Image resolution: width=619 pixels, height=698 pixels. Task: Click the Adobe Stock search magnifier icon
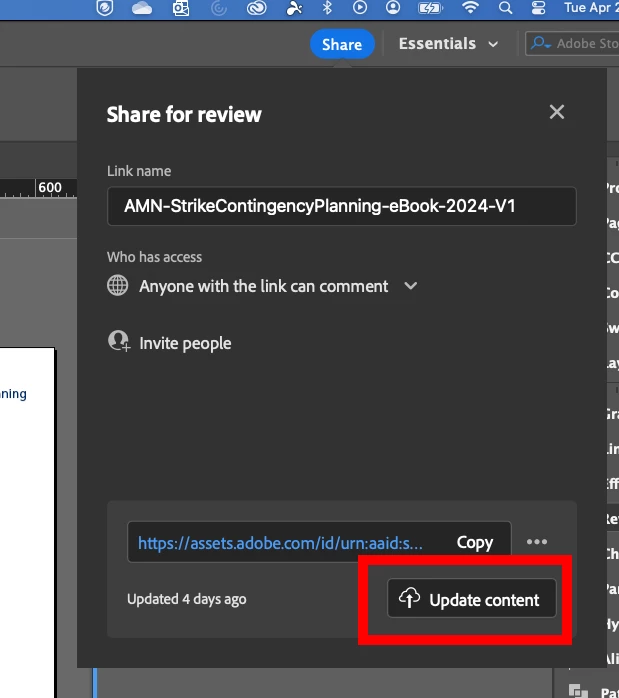pos(540,43)
